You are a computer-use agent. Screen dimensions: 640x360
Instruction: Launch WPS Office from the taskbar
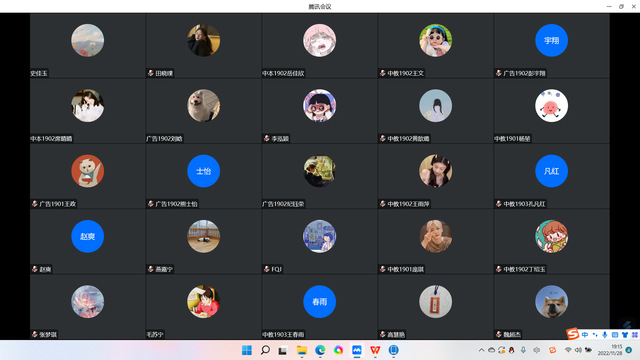[x=375, y=350]
